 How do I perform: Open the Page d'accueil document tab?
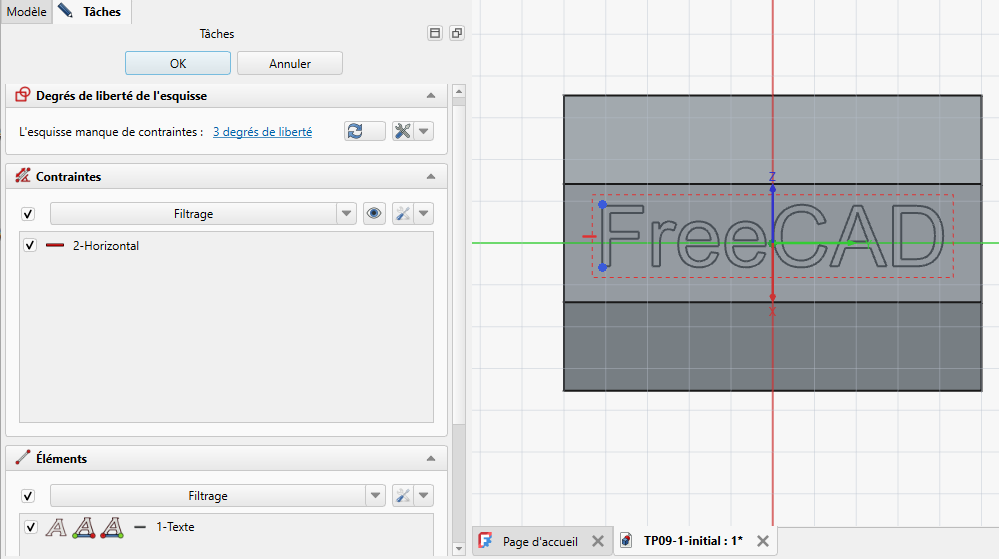click(540, 541)
